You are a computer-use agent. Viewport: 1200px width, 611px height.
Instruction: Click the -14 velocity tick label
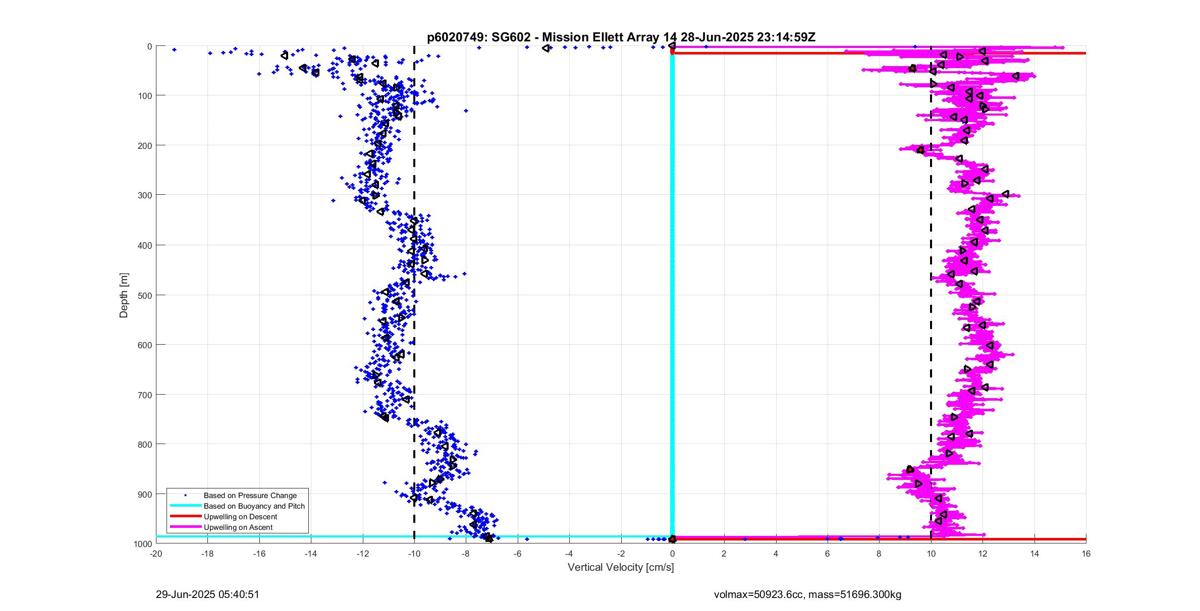pos(311,553)
